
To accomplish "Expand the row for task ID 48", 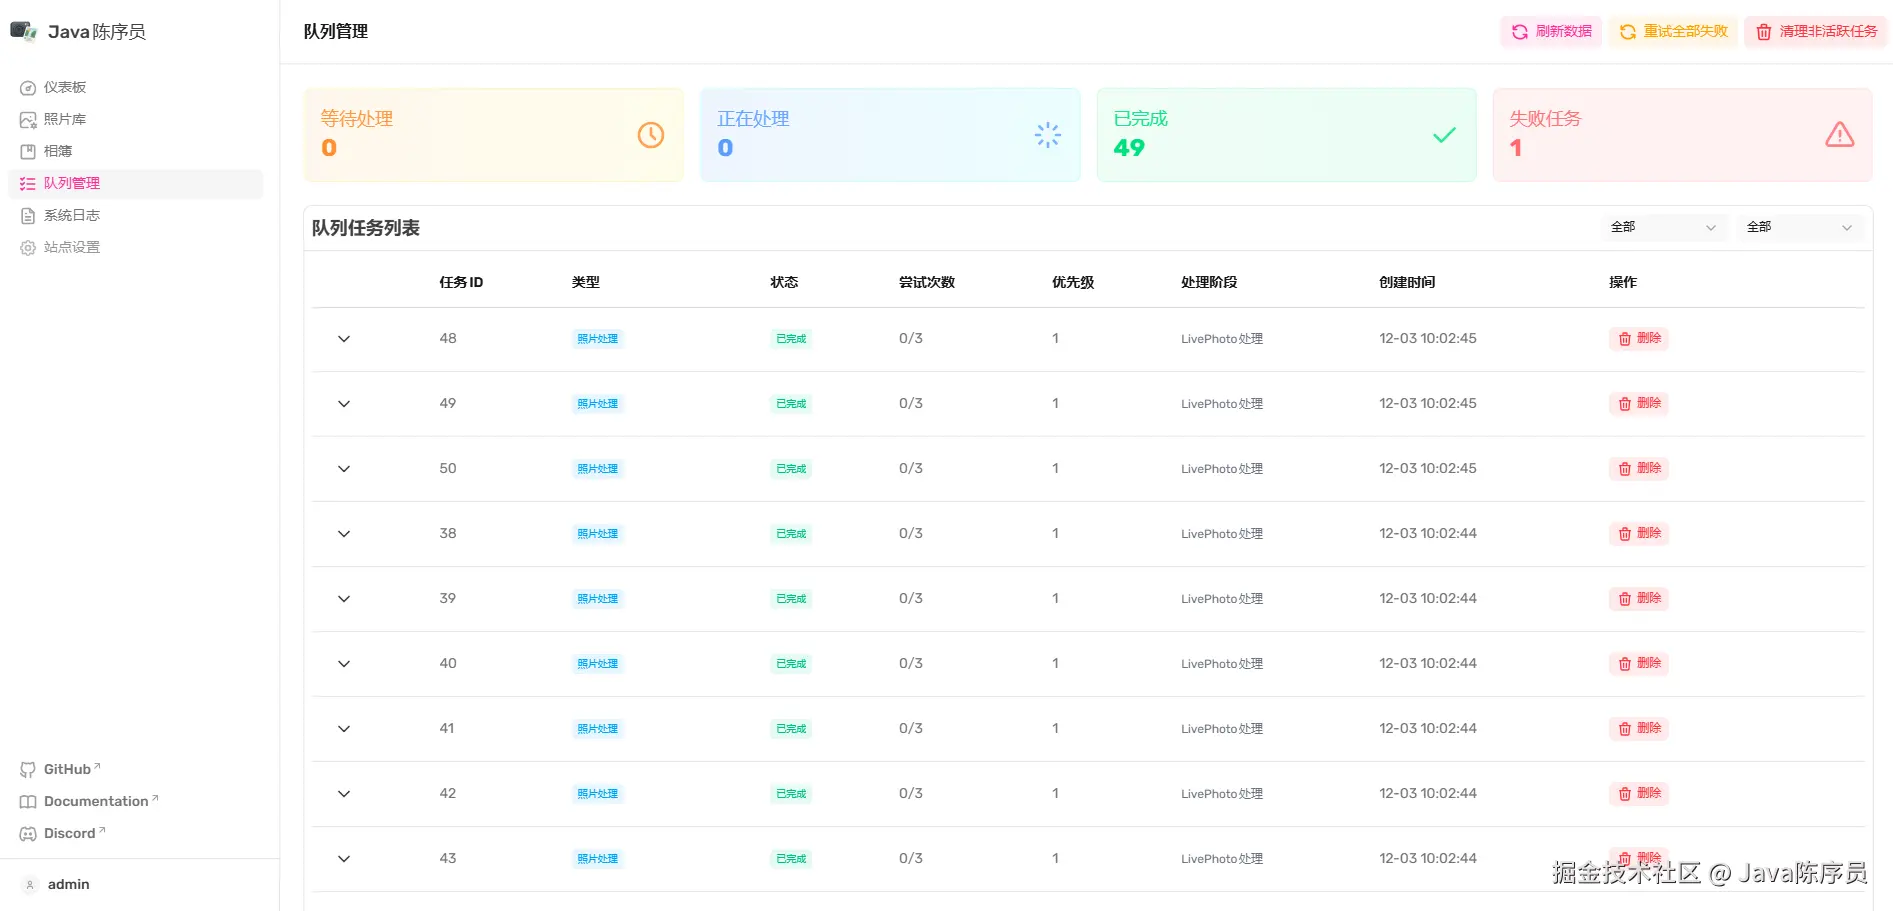I will (x=344, y=339).
